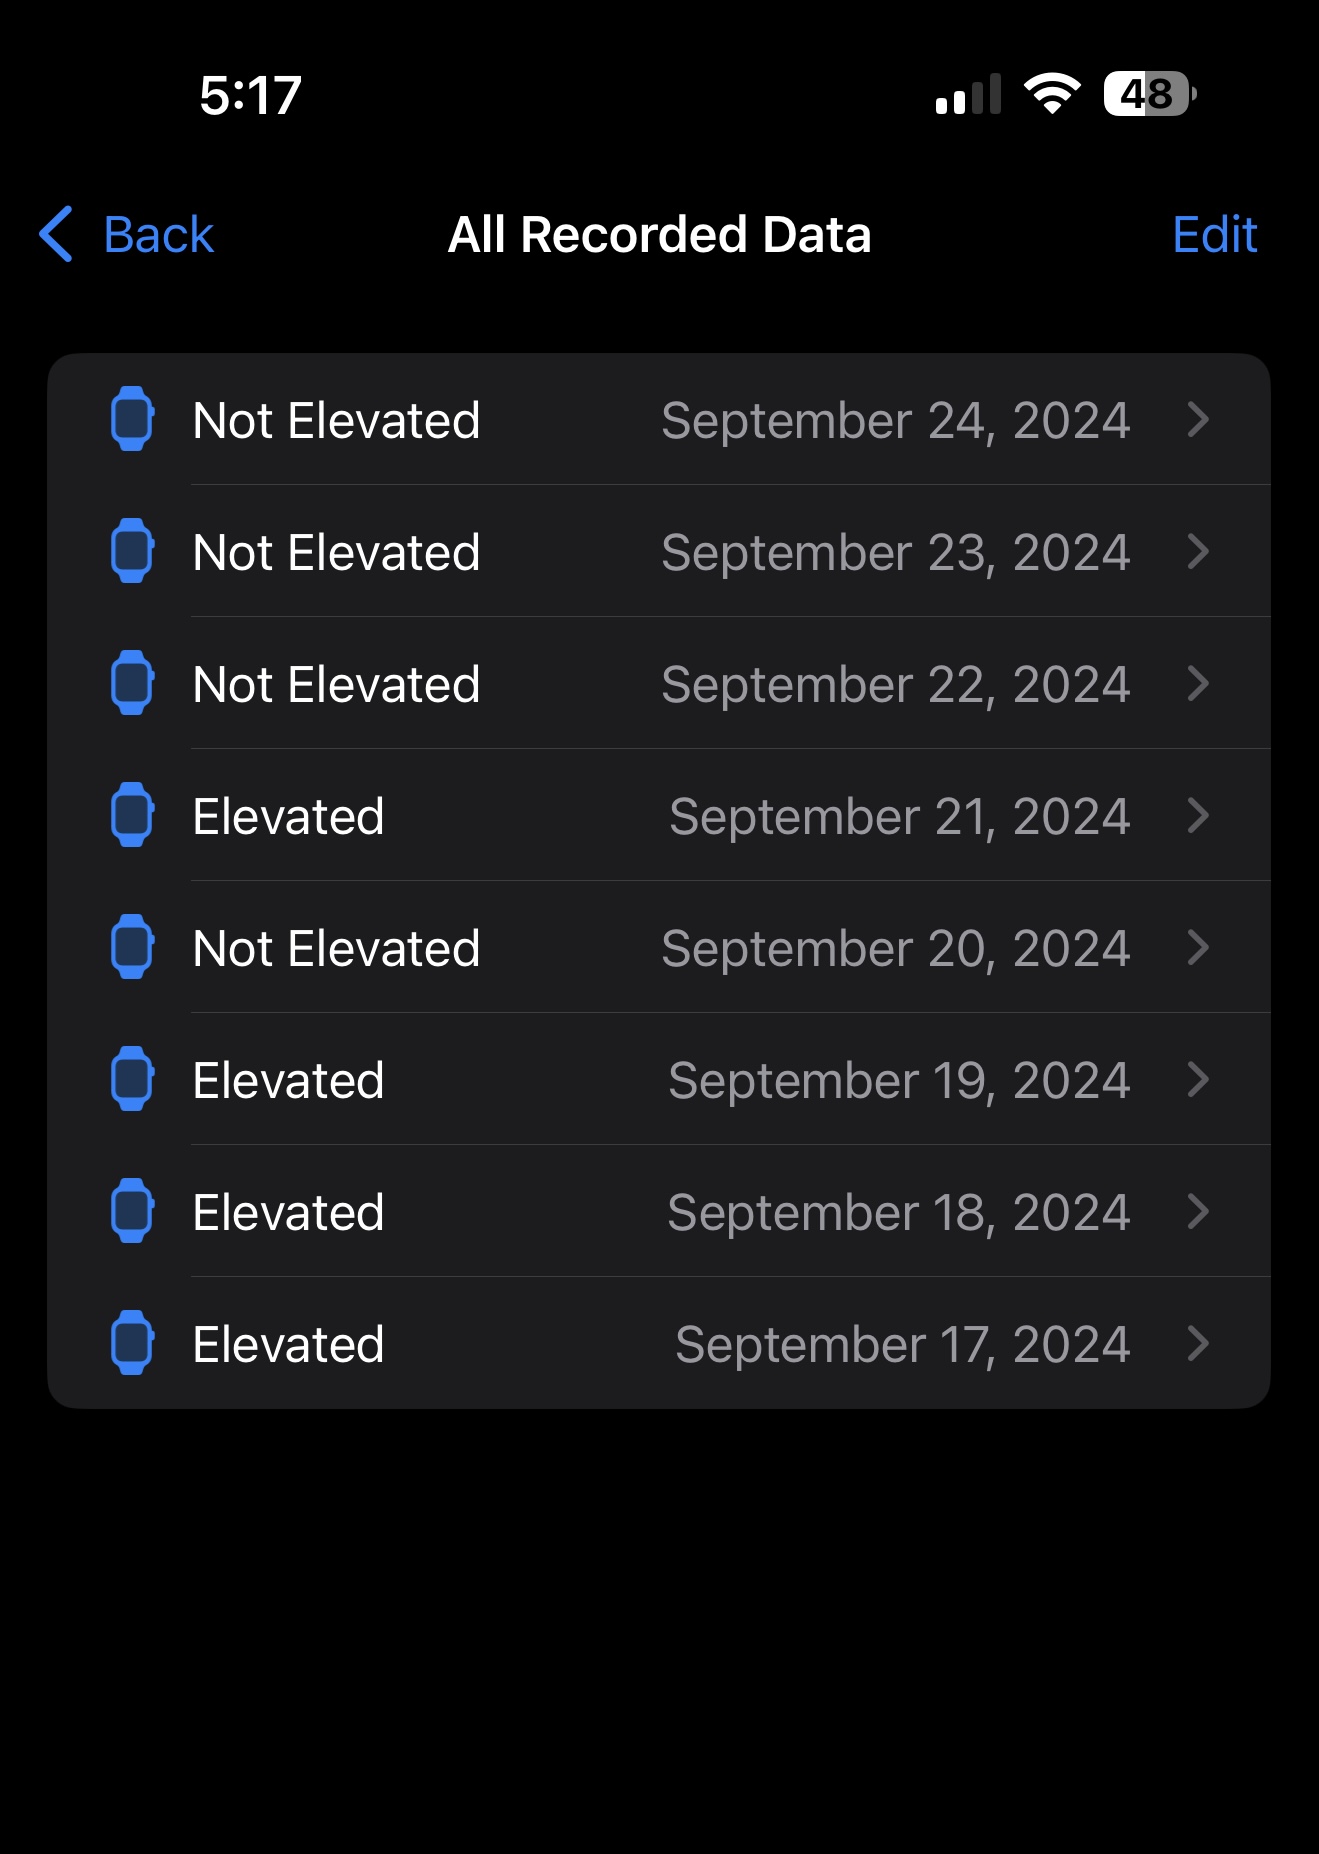The image size is (1319, 1854).
Task: Open details via September 20 row chevron
Action: coord(1198,947)
